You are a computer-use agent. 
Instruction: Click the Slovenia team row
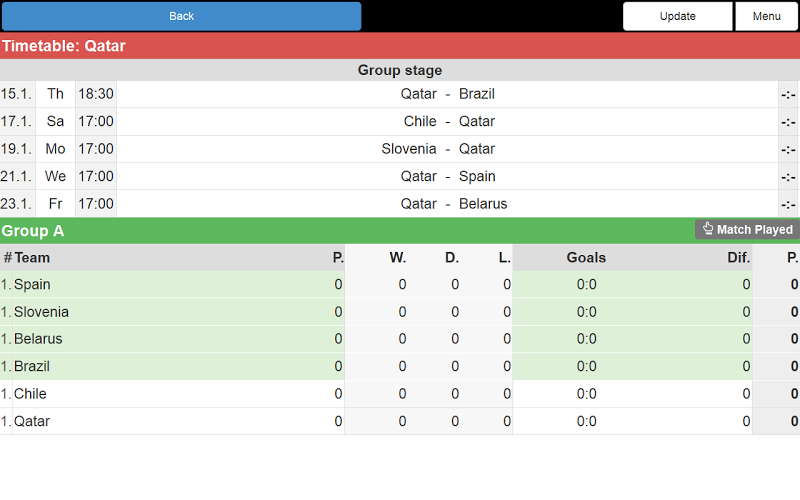[41, 312]
